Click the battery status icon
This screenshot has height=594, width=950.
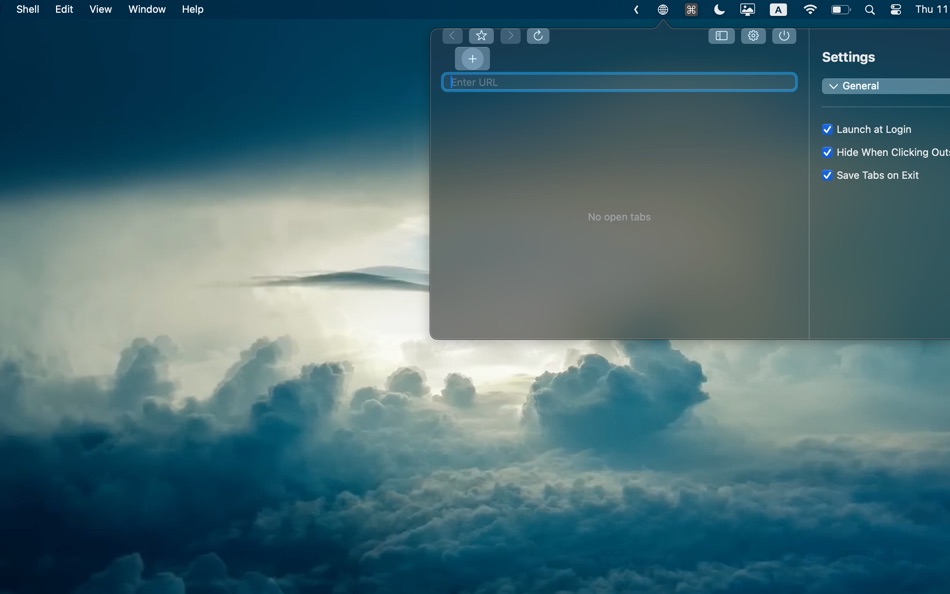840,10
